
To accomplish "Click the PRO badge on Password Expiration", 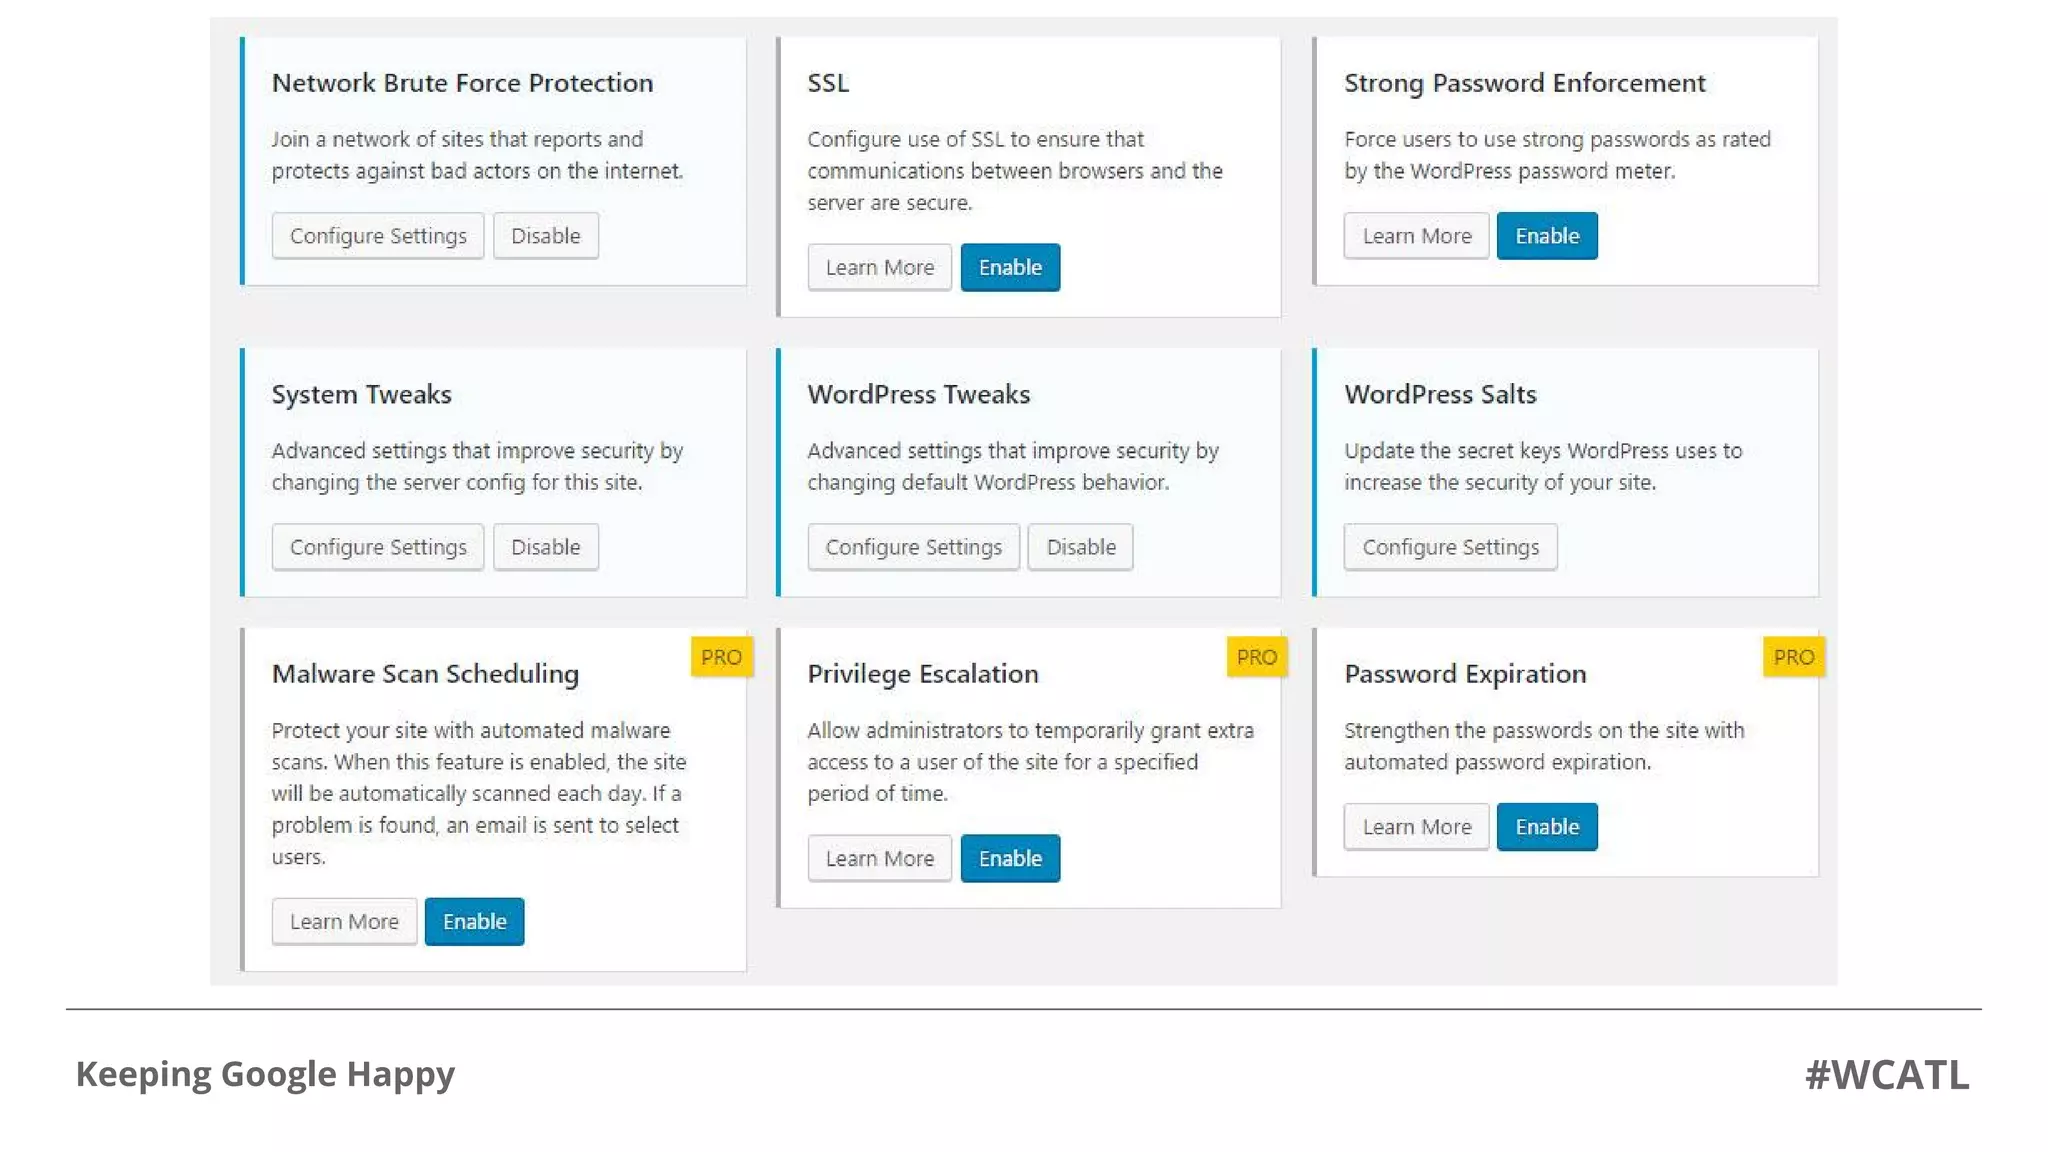I will tap(1793, 657).
